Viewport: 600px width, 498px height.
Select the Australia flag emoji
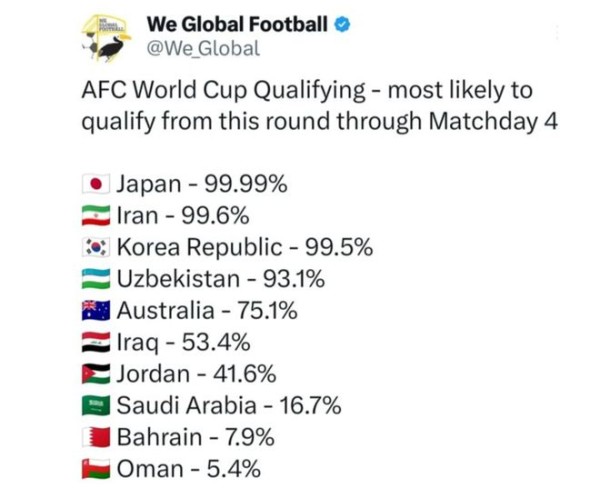point(95,310)
